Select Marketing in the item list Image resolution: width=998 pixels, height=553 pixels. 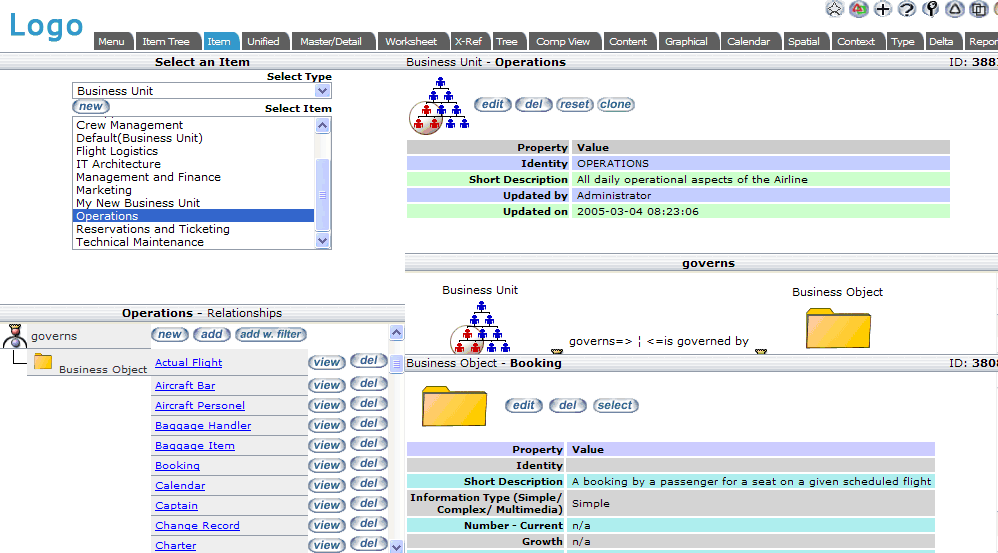(x=104, y=190)
